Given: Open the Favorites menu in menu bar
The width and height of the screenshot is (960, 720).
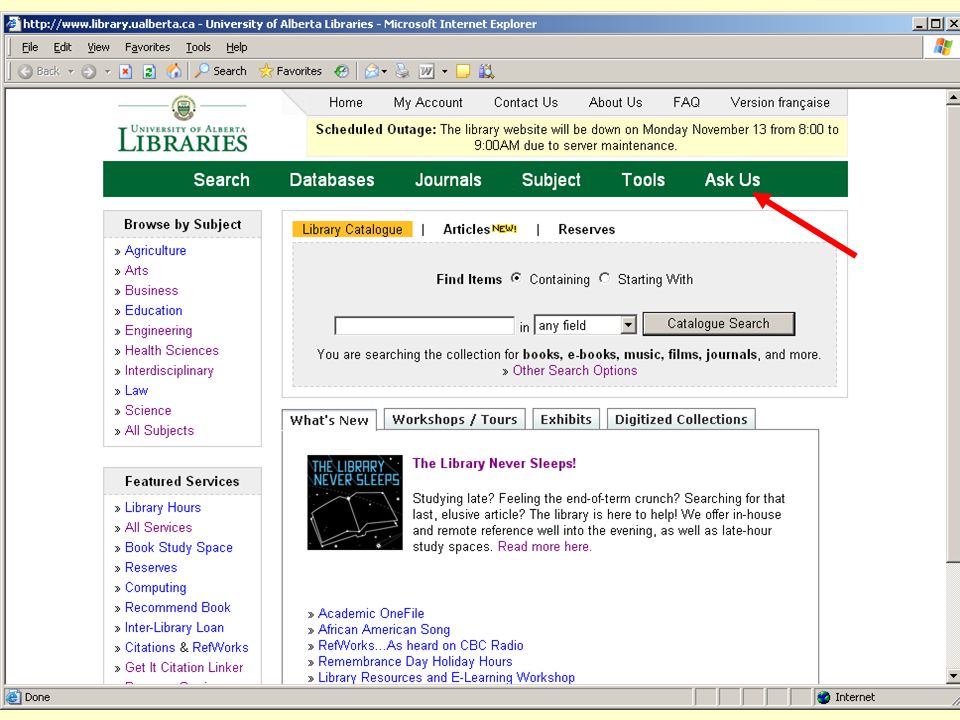Looking at the screenshot, I should point(148,47).
